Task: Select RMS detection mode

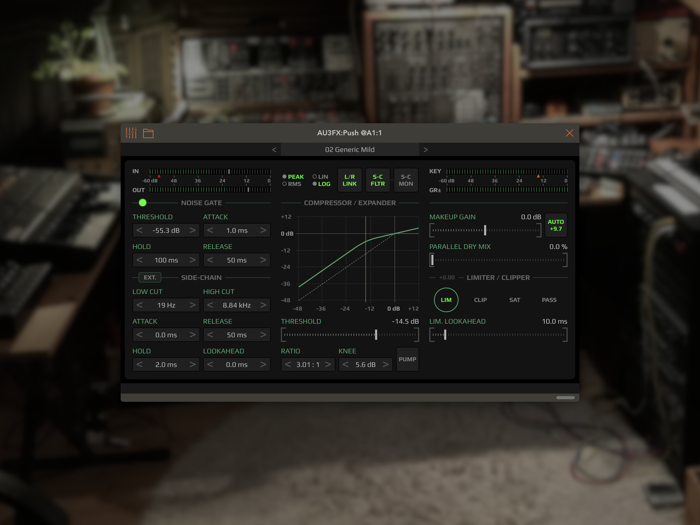Action: coord(292,184)
